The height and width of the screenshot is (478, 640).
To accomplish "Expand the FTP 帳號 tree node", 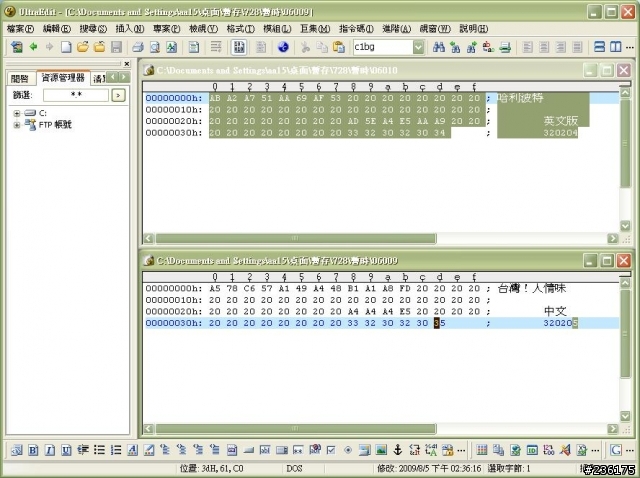I will 17,125.
